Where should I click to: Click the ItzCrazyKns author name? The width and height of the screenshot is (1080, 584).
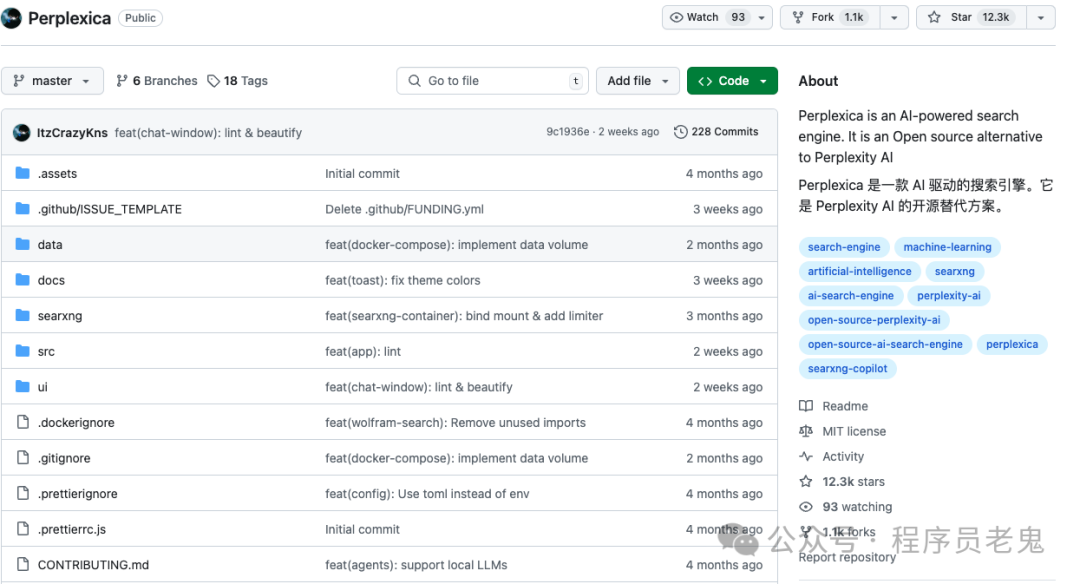[72, 132]
